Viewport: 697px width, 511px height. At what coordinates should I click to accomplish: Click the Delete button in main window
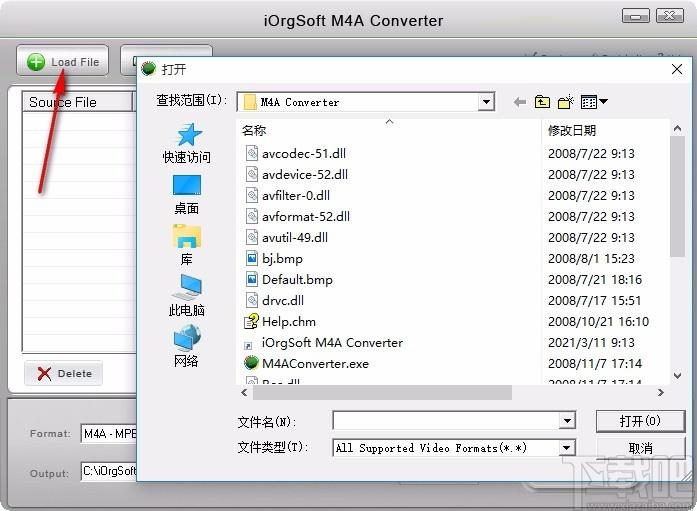click(x=64, y=373)
